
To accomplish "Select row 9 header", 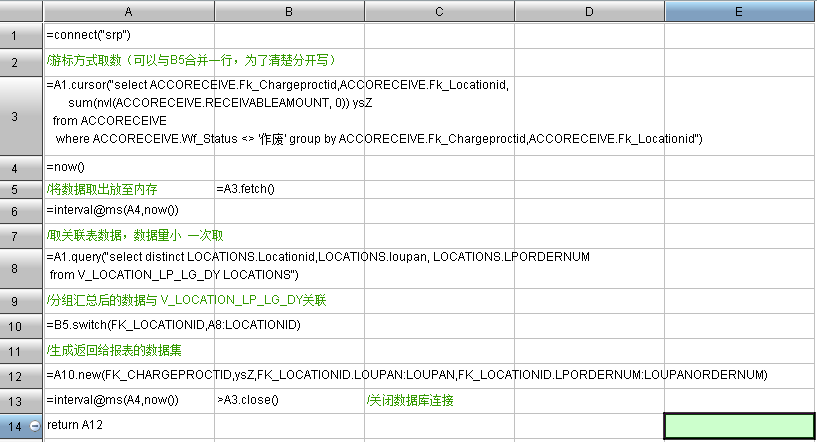I will point(21,301).
